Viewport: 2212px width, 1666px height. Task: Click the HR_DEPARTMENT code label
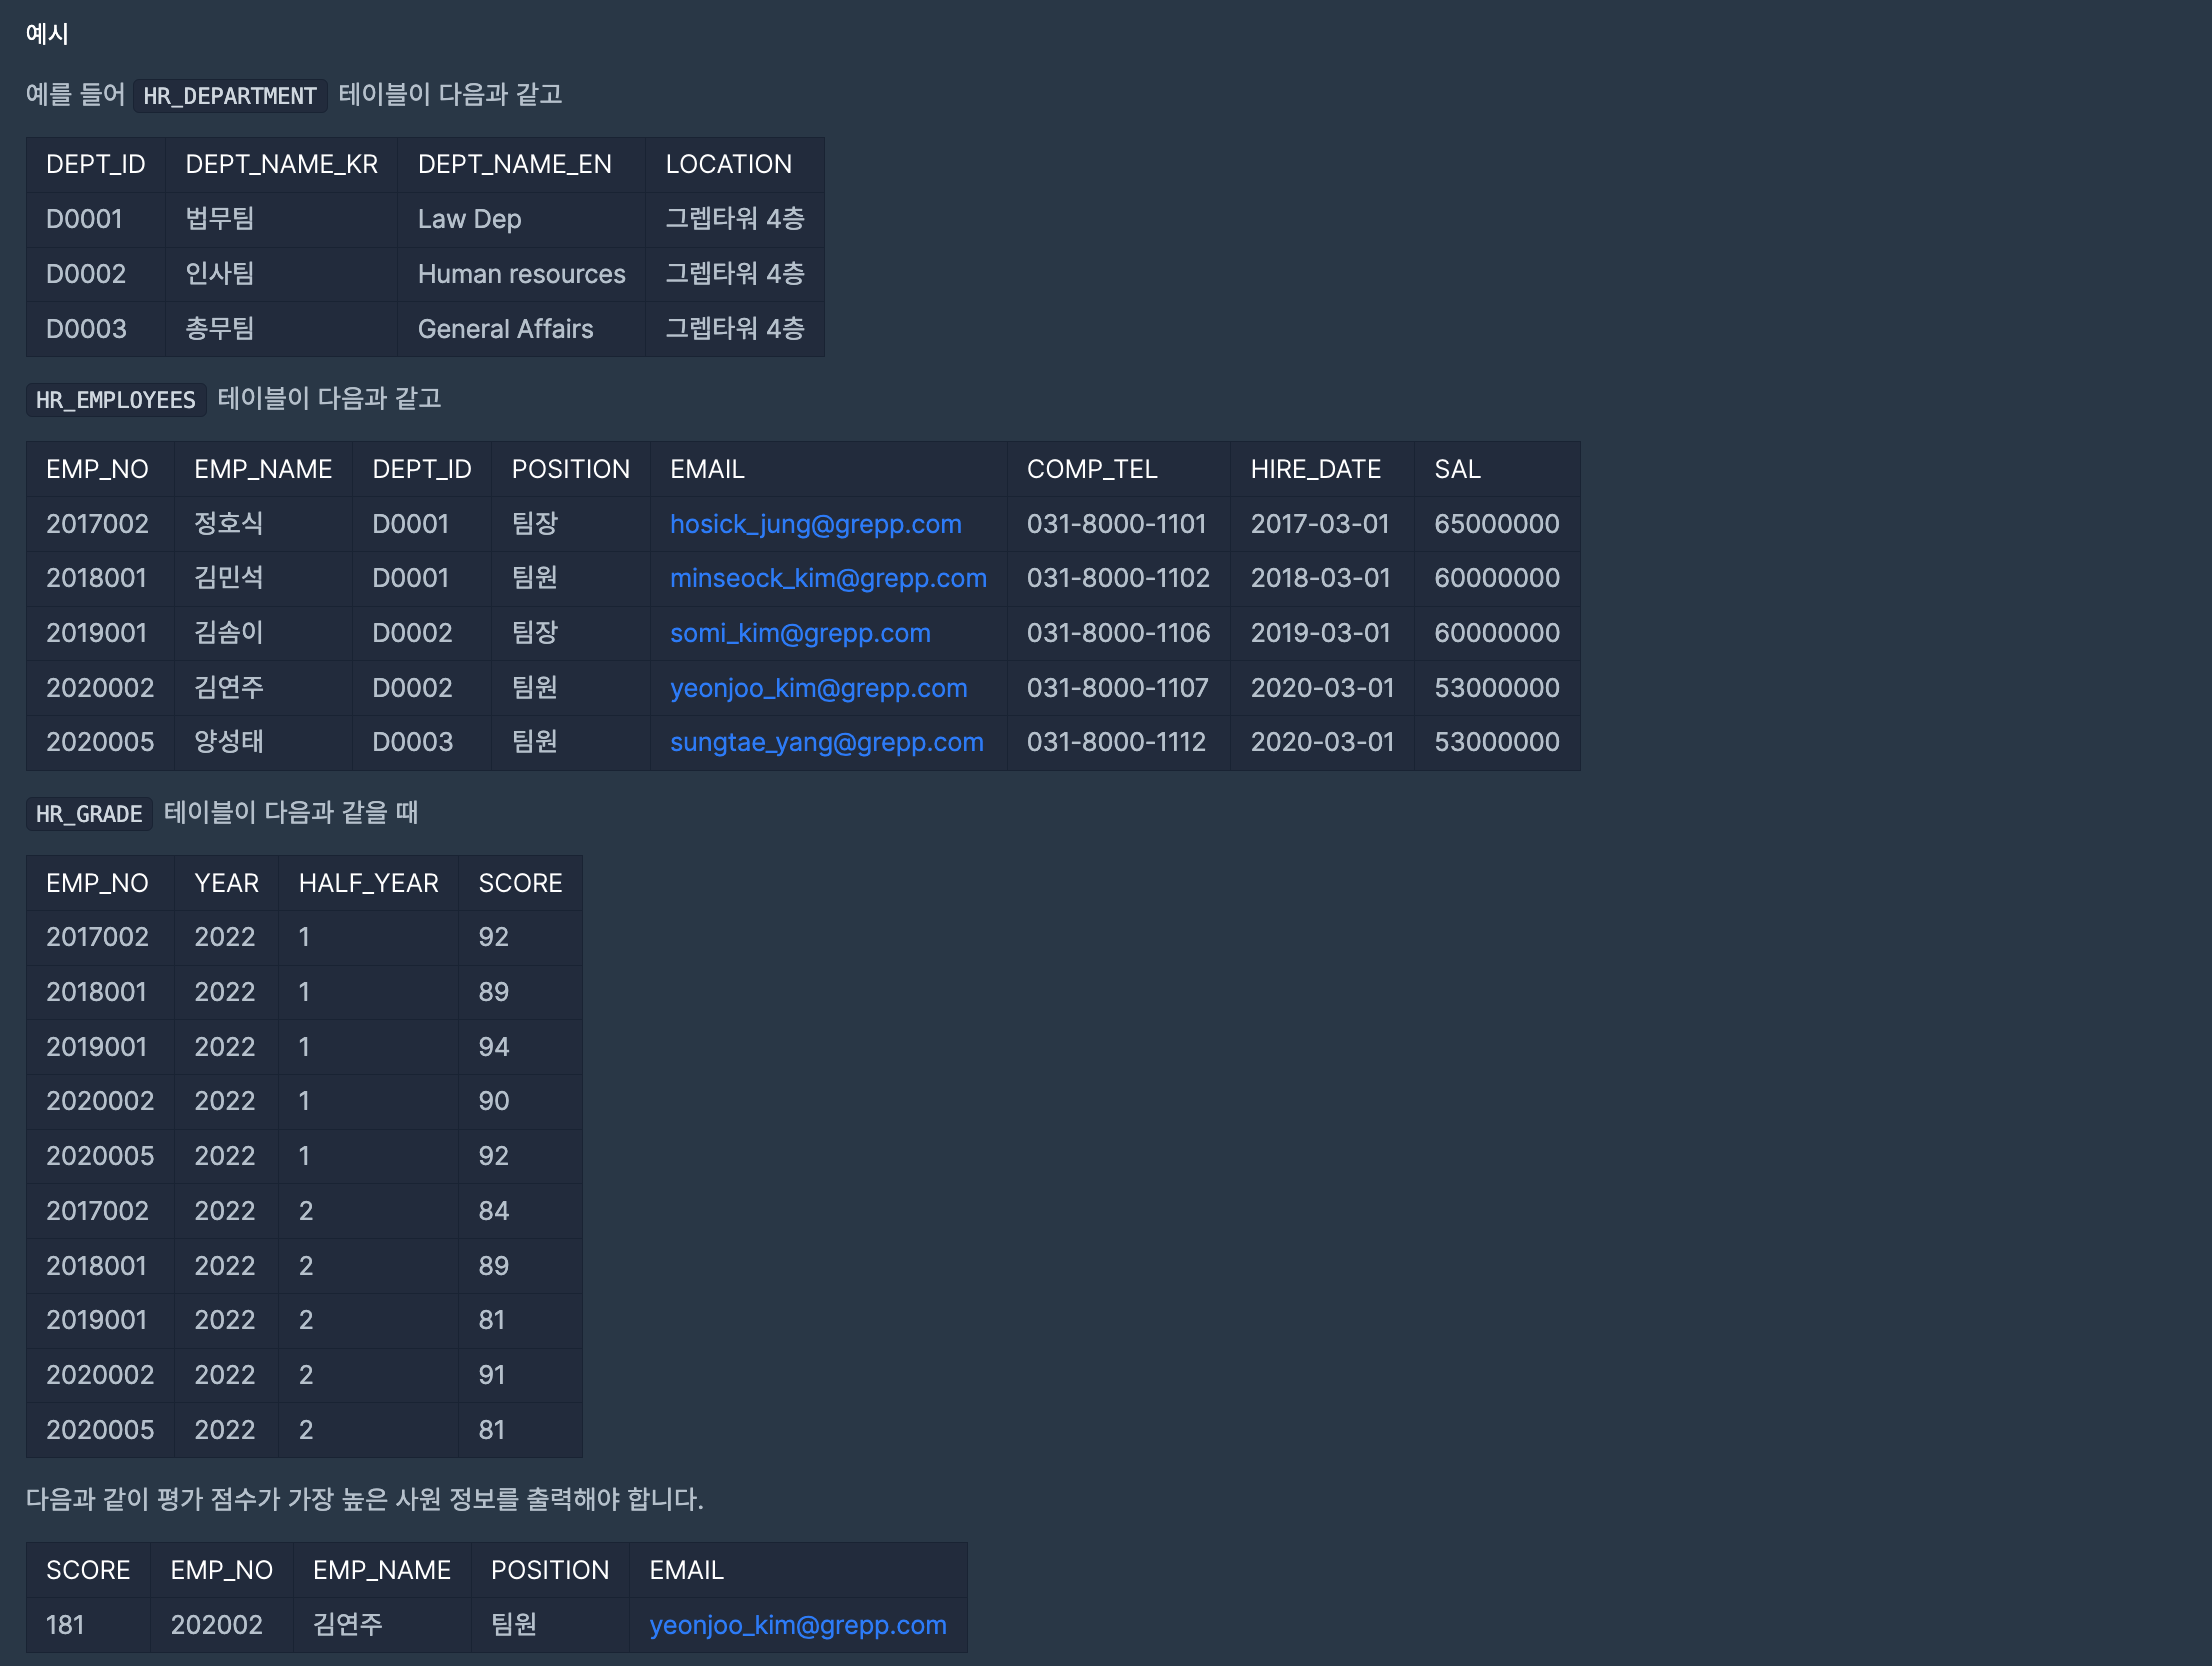coord(229,96)
